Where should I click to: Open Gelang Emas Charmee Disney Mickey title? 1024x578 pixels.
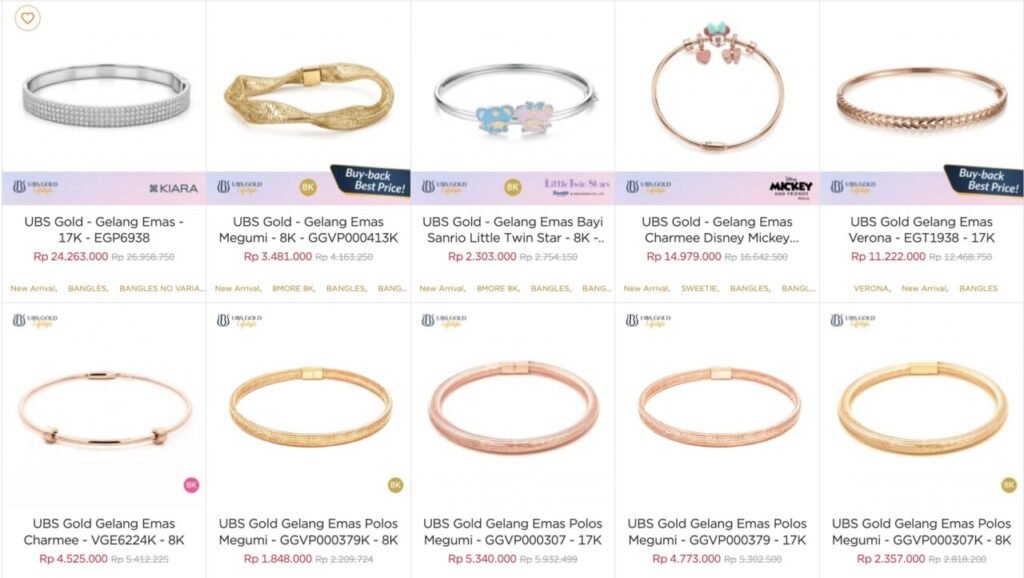tap(716, 230)
